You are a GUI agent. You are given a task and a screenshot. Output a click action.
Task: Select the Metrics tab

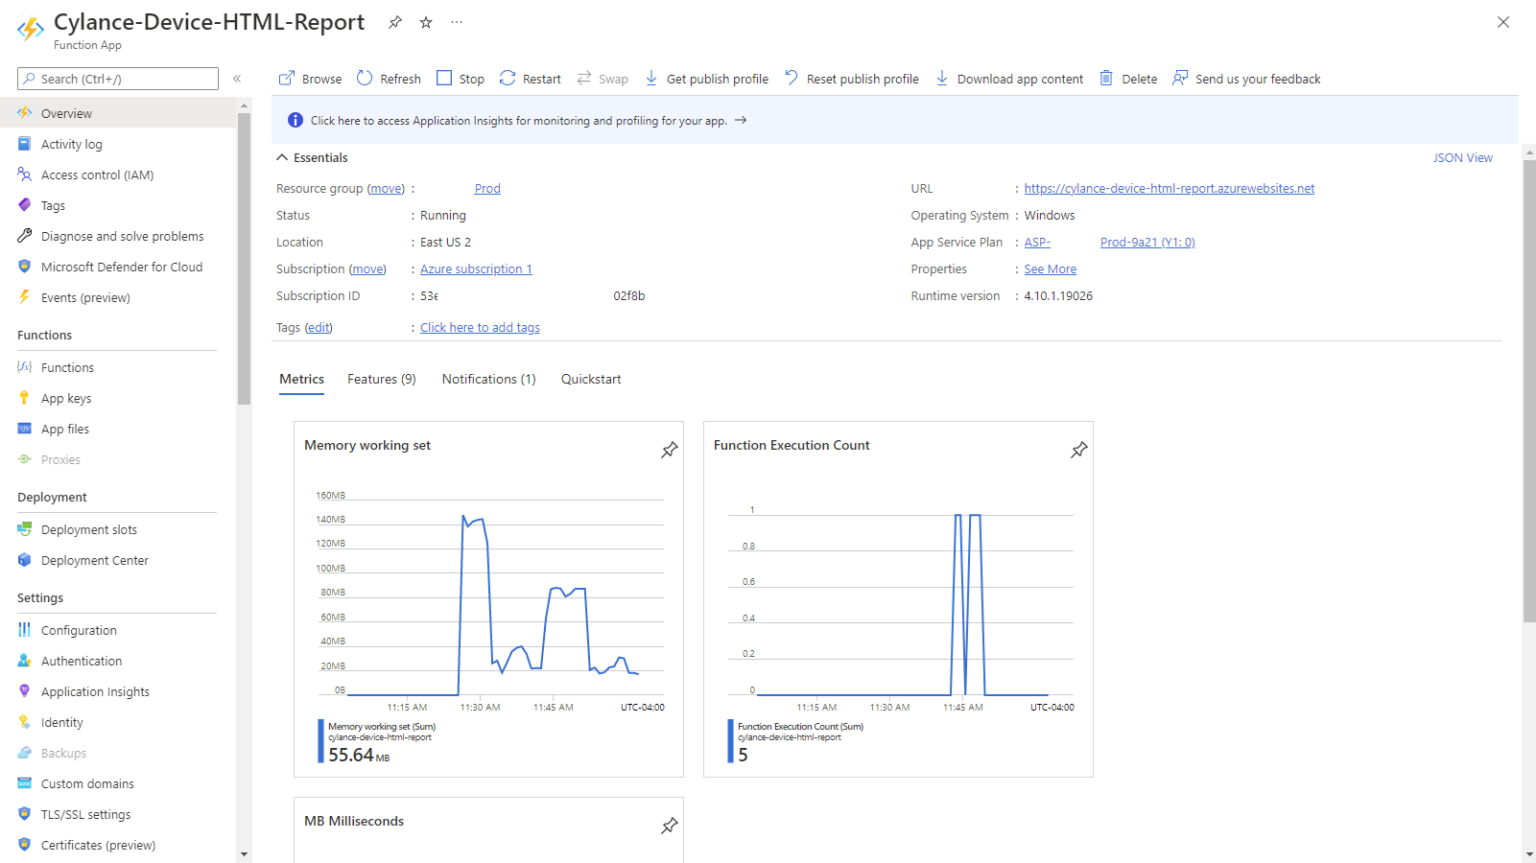point(301,379)
